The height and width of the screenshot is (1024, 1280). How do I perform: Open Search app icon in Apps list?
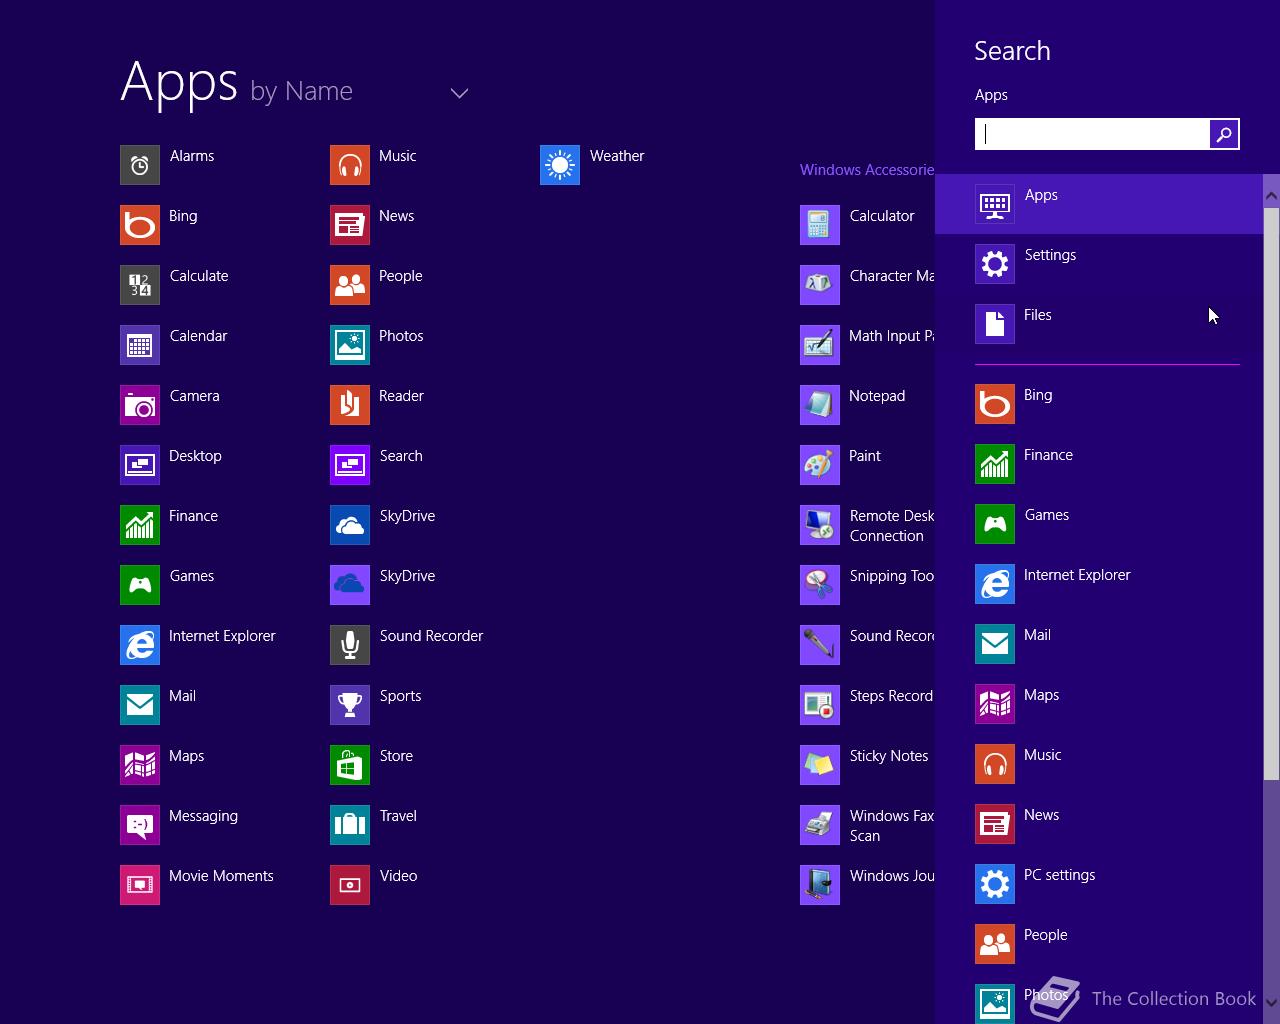(350, 465)
